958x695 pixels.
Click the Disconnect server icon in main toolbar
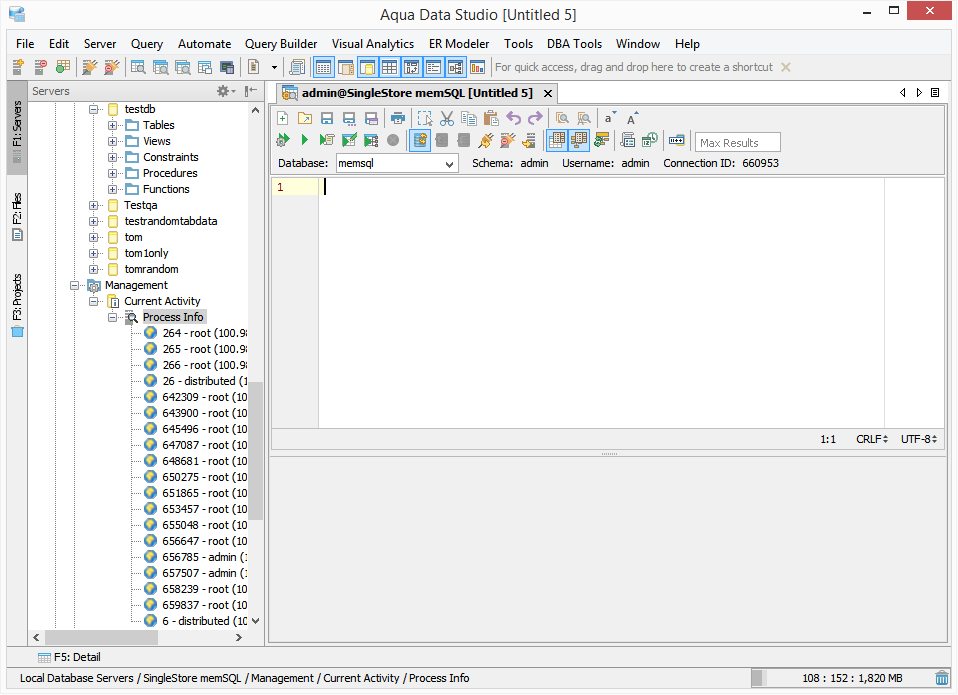point(111,67)
